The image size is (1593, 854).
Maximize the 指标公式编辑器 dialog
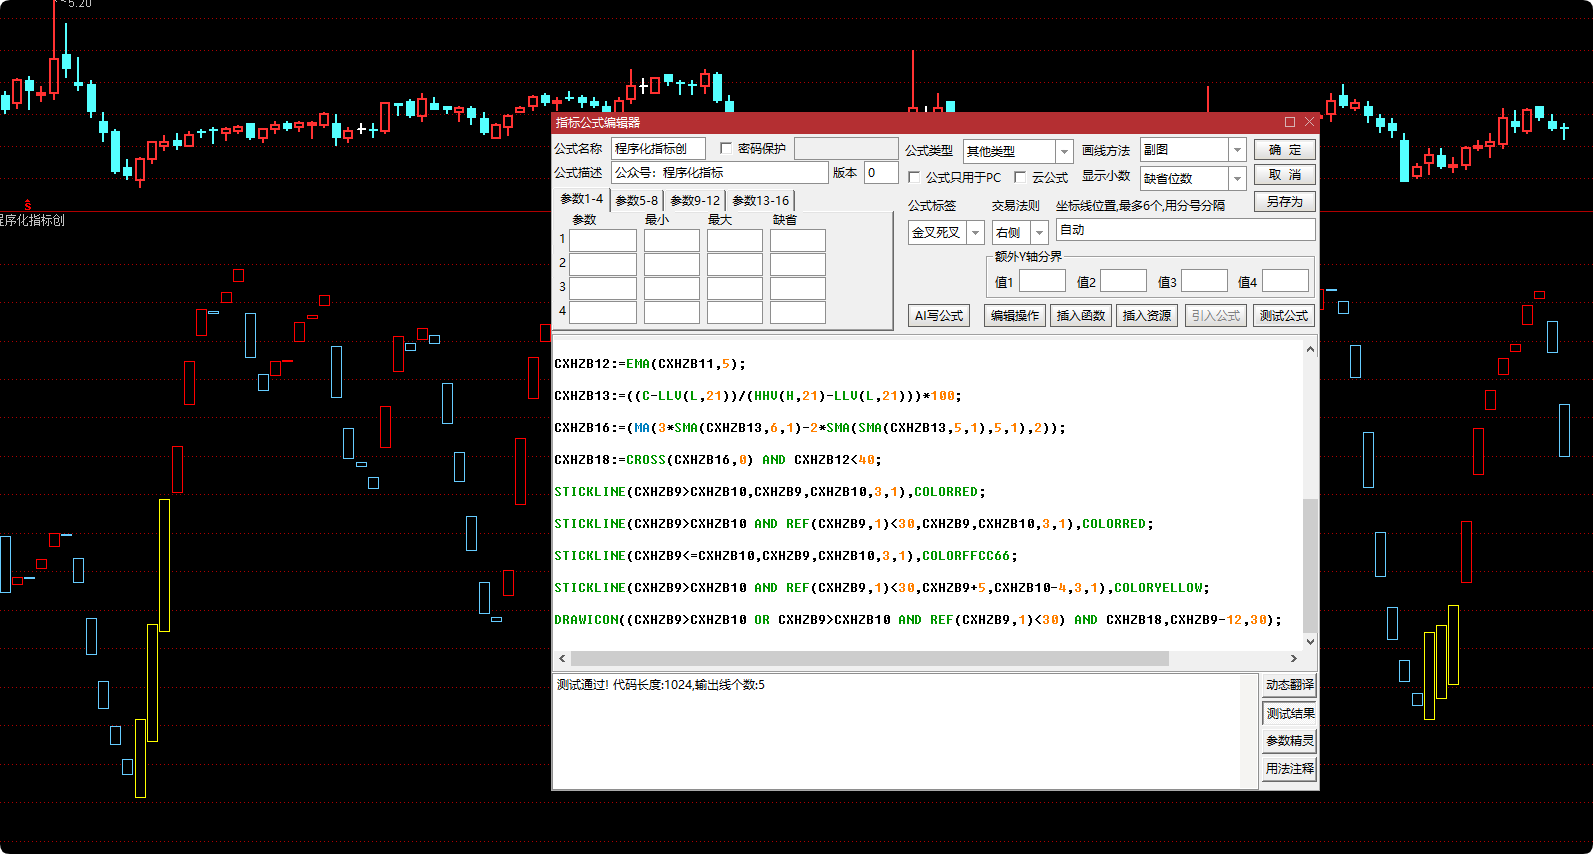click(x=1289, y=122)
